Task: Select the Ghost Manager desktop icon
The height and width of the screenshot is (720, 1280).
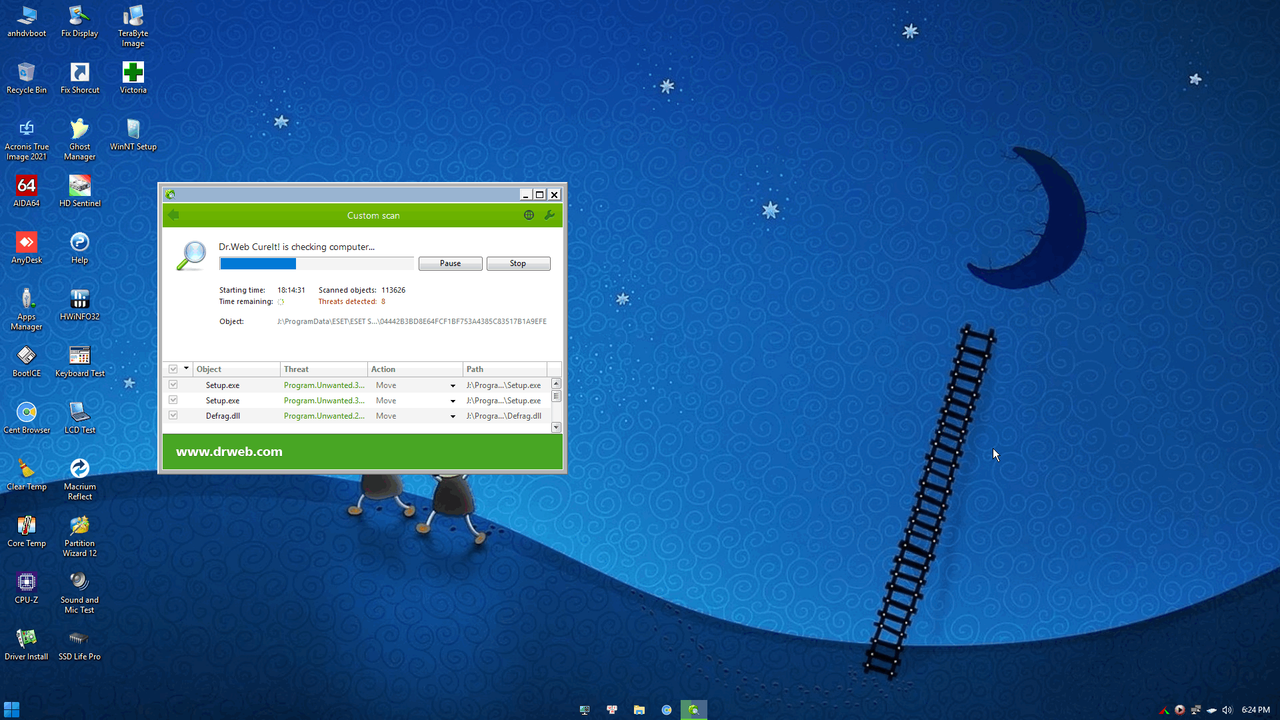Action: pyautogui.click(x=80, y=139)
